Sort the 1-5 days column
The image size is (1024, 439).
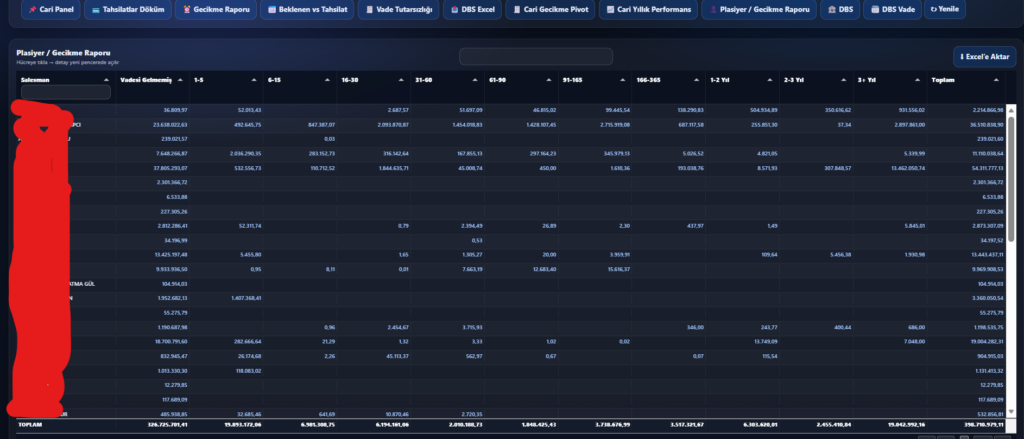254,80
